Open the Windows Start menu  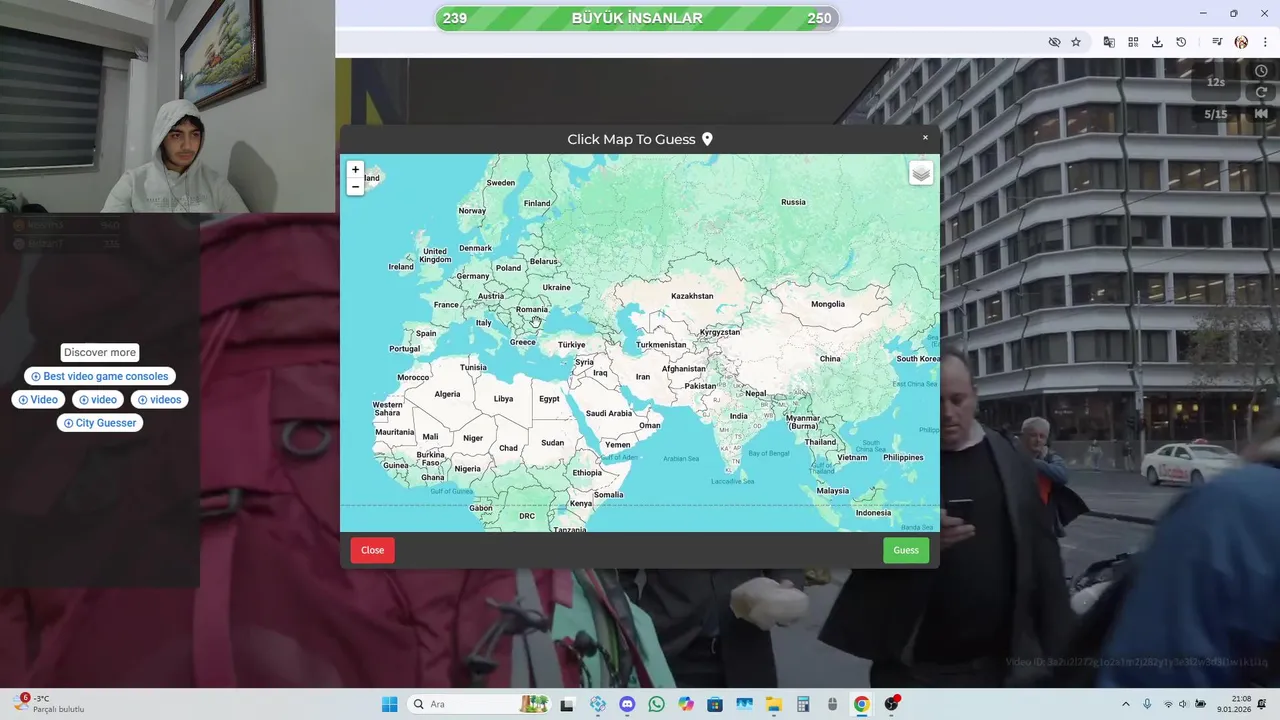390,704
